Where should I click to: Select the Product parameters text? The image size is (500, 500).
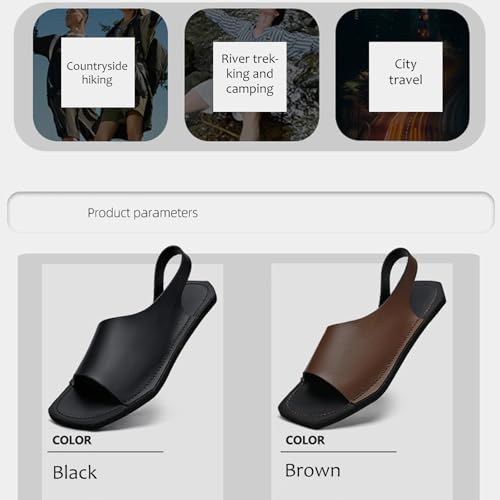(142, 213)
